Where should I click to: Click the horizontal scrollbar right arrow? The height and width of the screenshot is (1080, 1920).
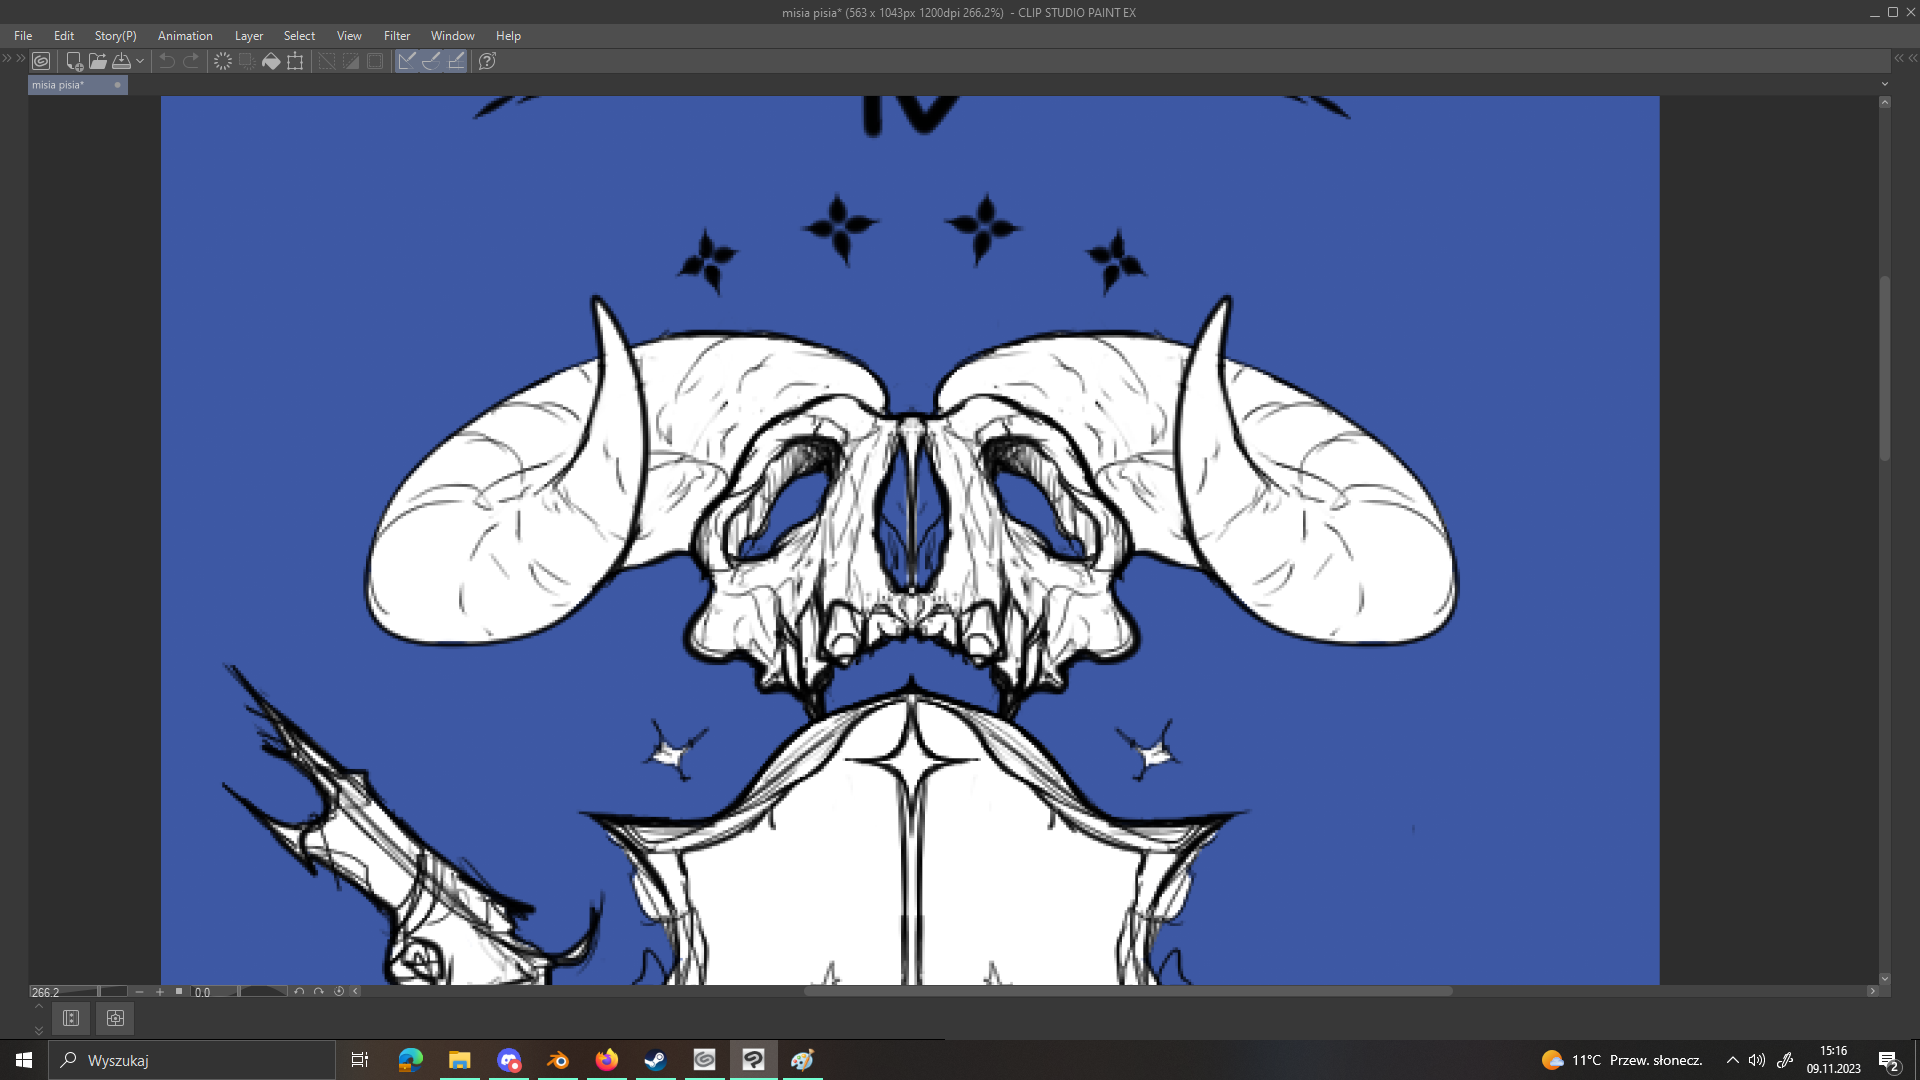[x=1873, y=992]
